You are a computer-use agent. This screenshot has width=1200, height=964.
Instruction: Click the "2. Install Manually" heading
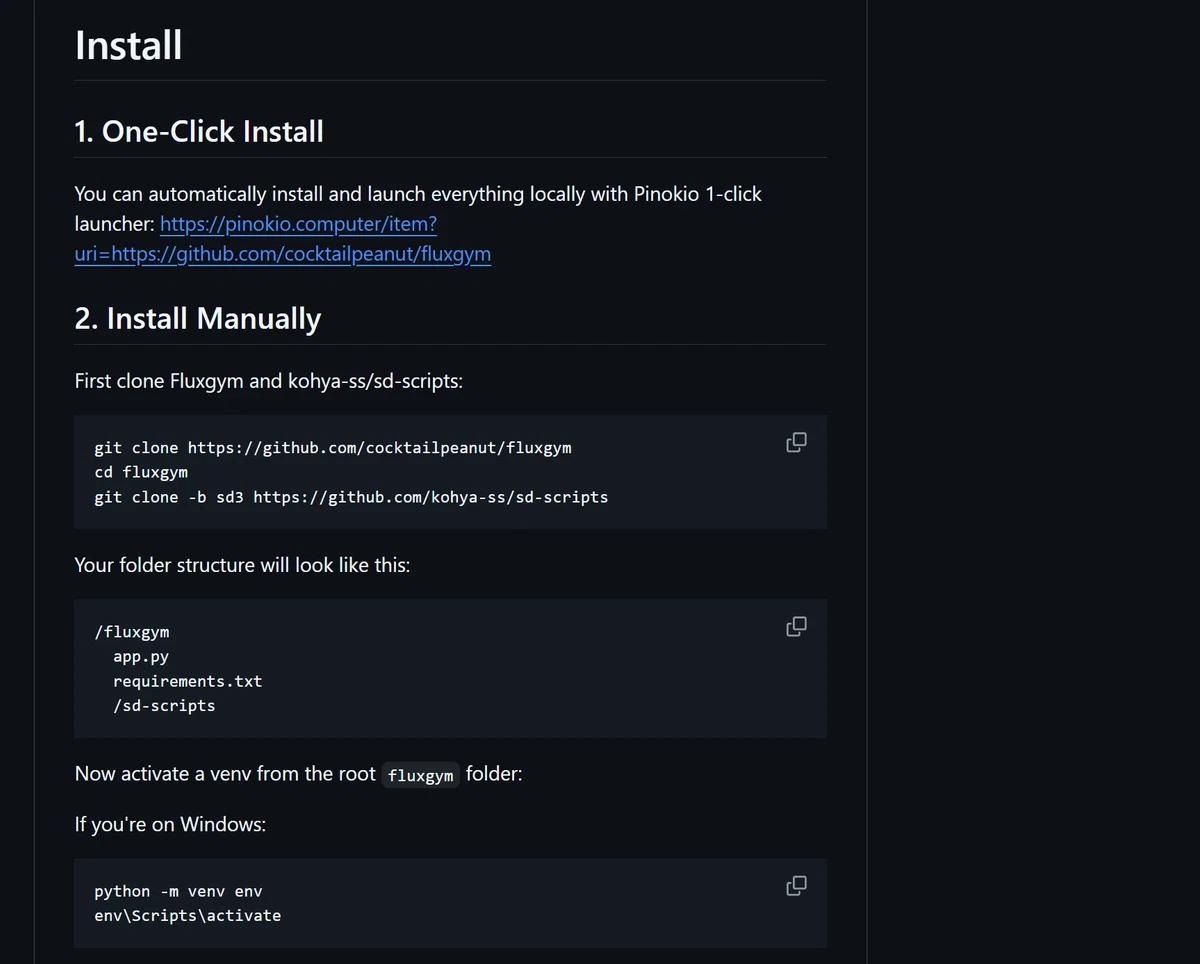click(198, 319)
